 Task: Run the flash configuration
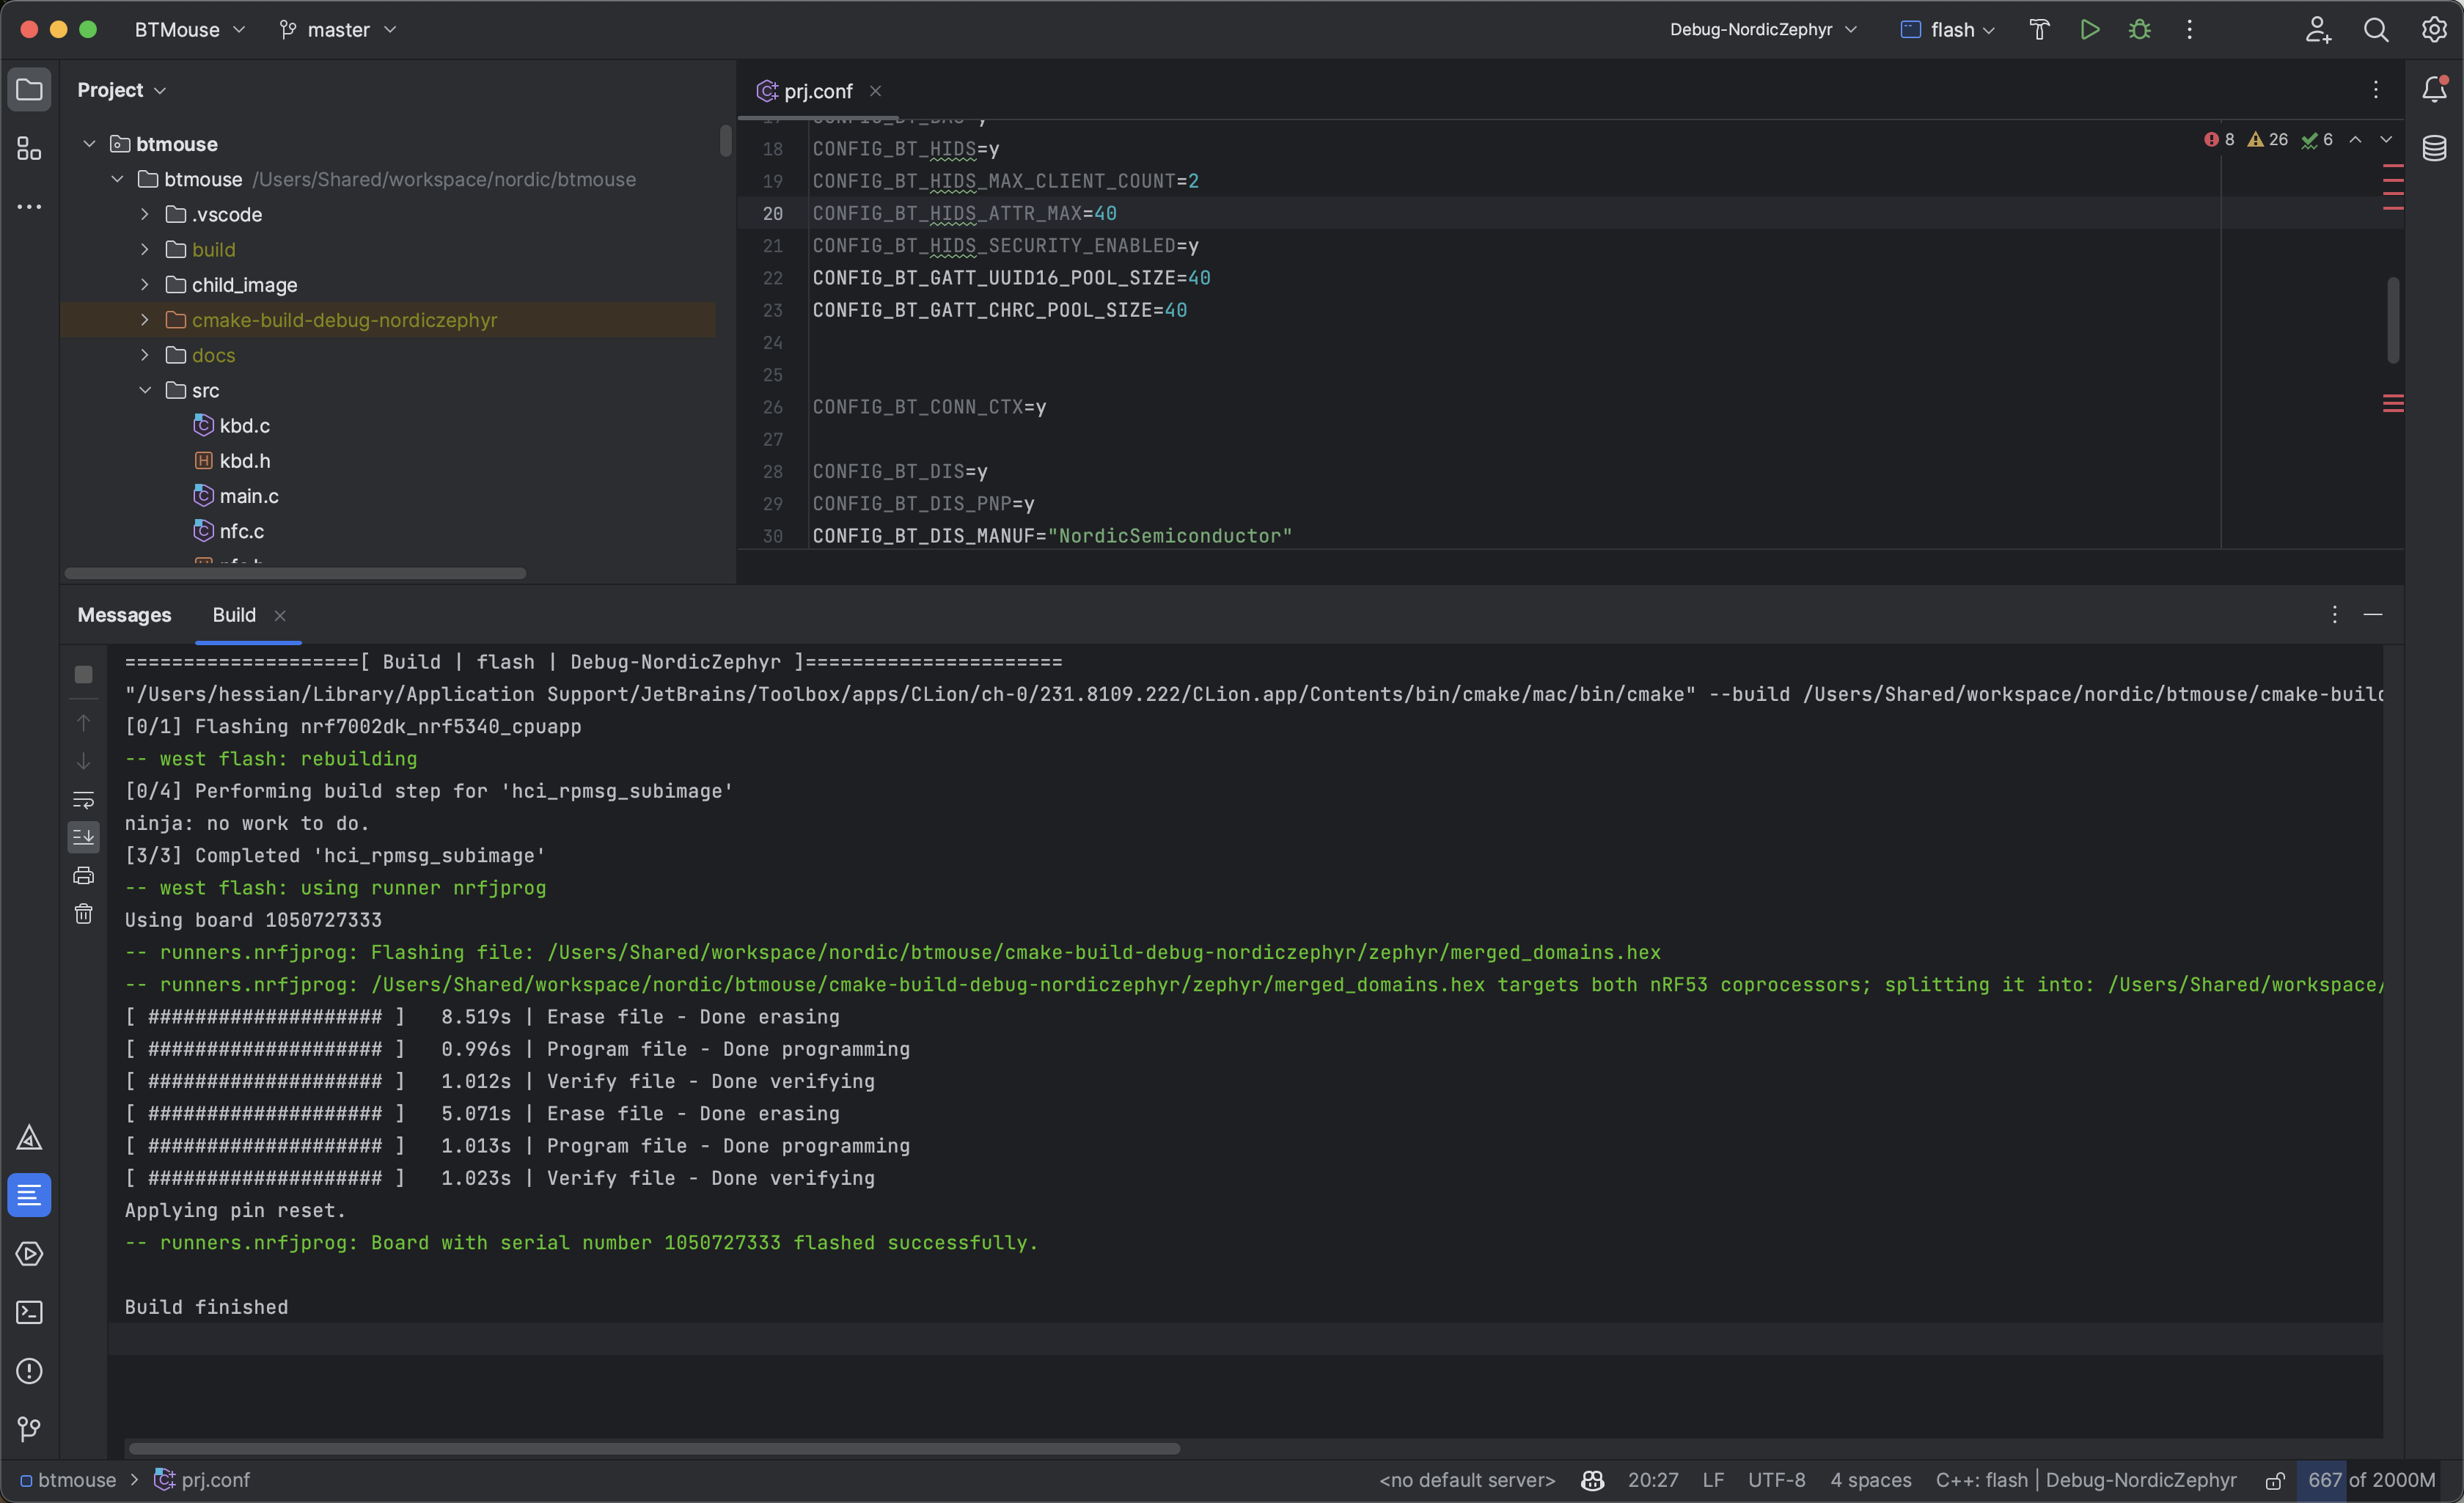tap(2089, 29)
